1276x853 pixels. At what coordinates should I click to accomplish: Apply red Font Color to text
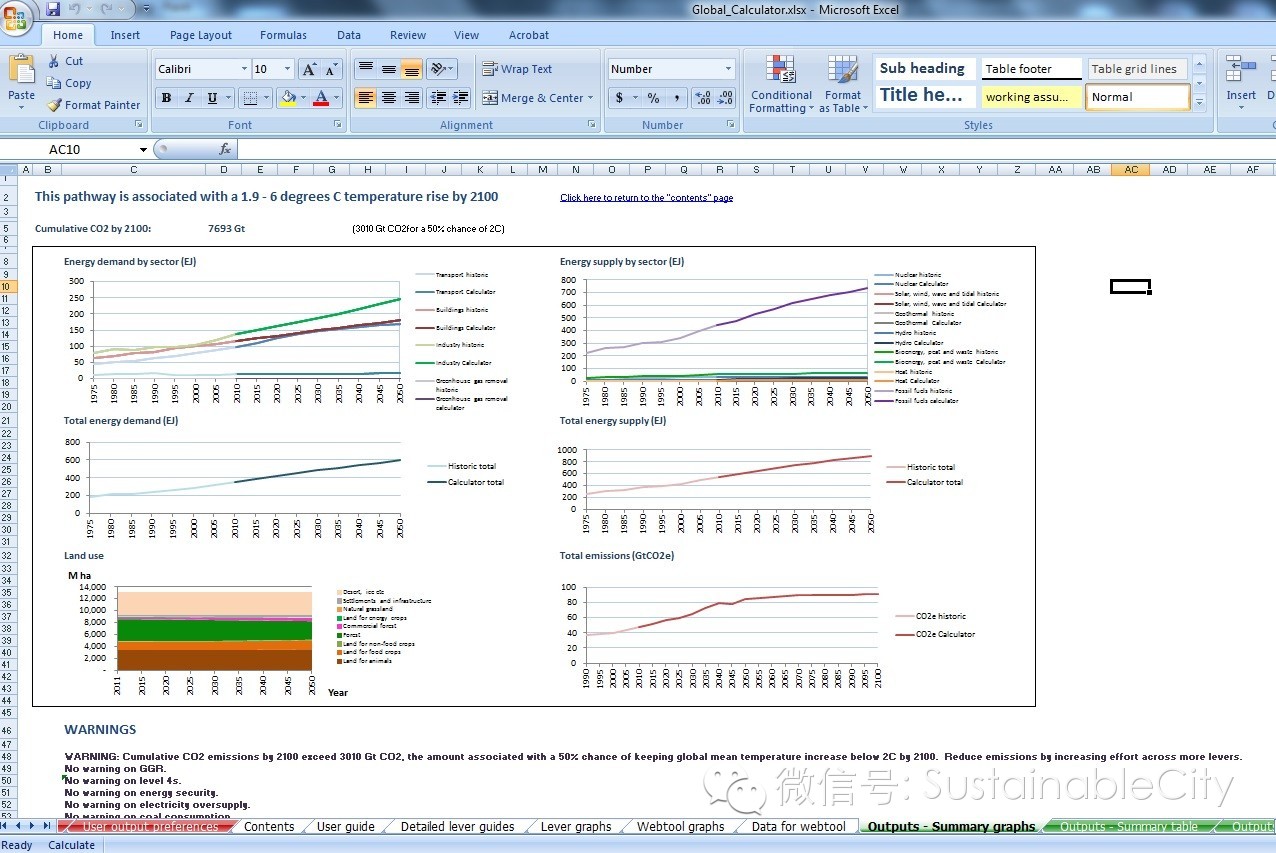coord(321,98)
